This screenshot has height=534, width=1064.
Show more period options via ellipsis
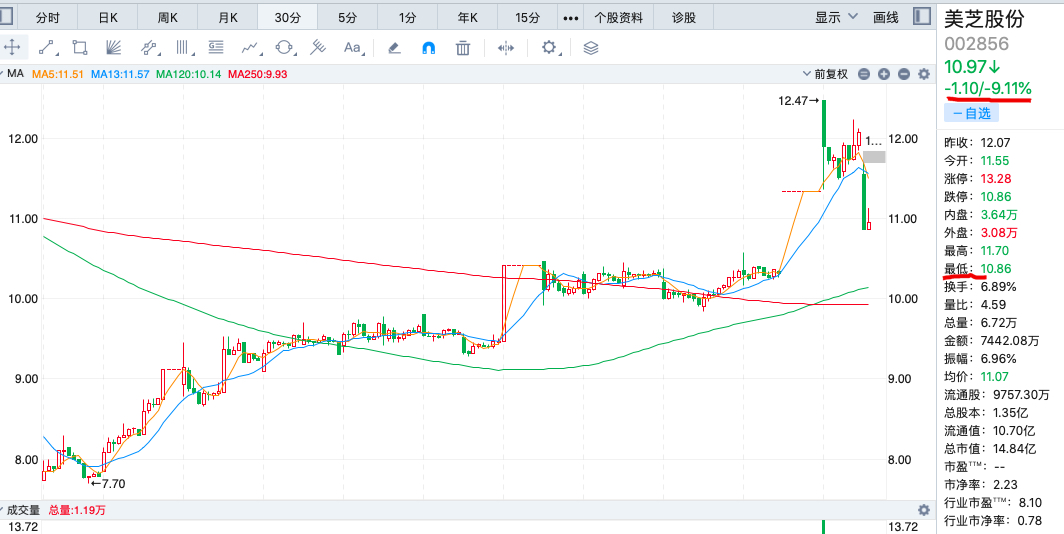[x=571, y=18]
